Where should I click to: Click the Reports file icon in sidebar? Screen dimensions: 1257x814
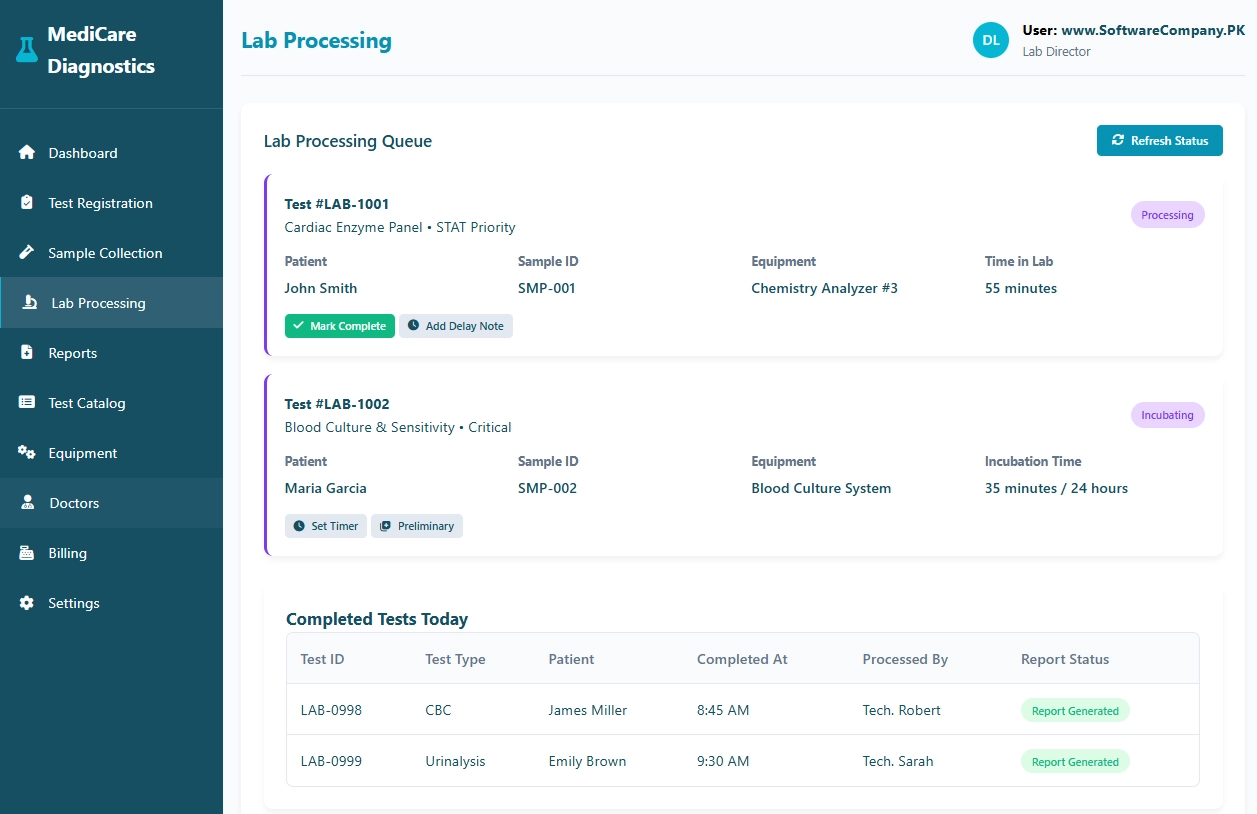(27, 353)
